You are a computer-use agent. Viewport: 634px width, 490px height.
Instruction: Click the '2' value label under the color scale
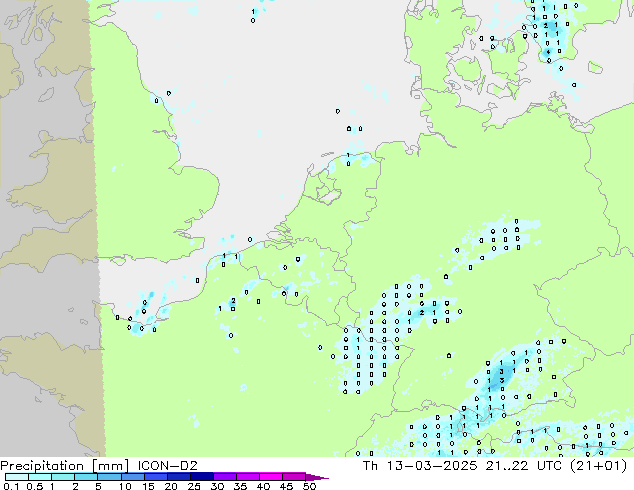point(76,487)
